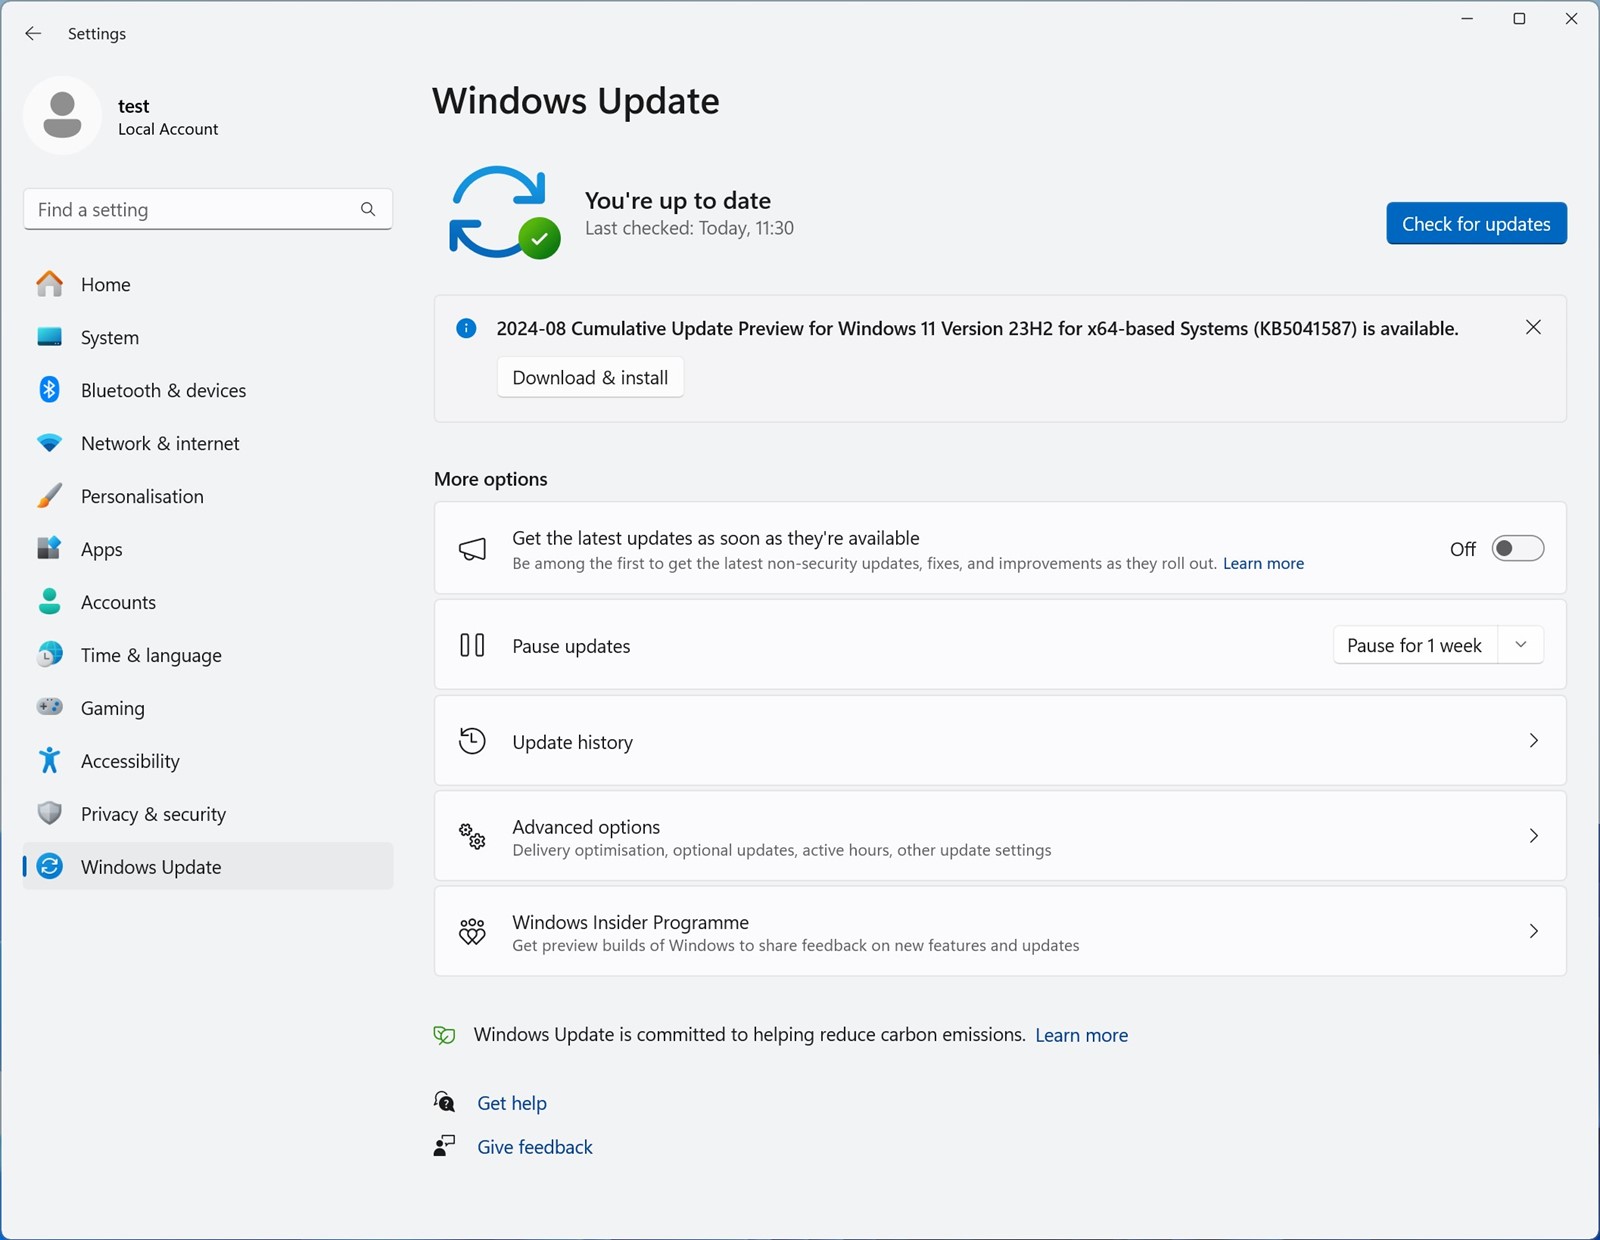Toggle on Get the latest updates switch

(1518, 548)
